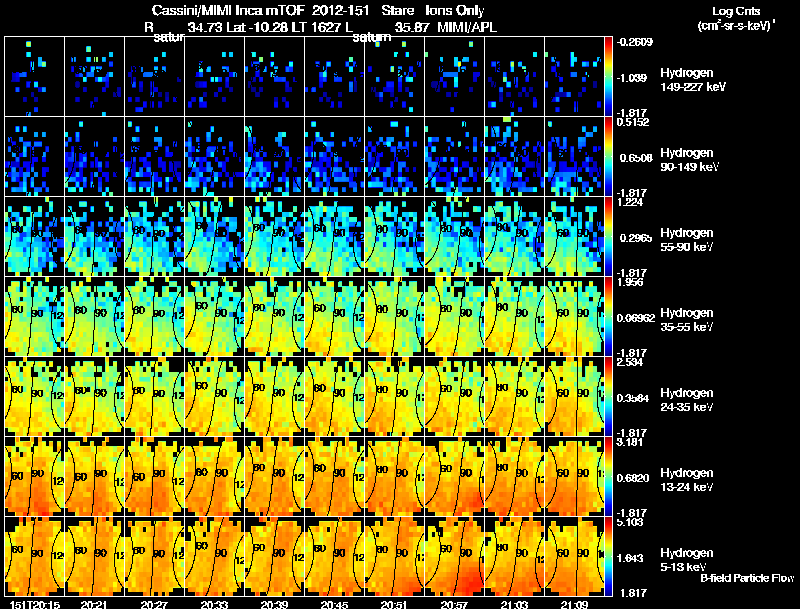Open the 13-24 keV panel at 20:15

tap(34, 476)
